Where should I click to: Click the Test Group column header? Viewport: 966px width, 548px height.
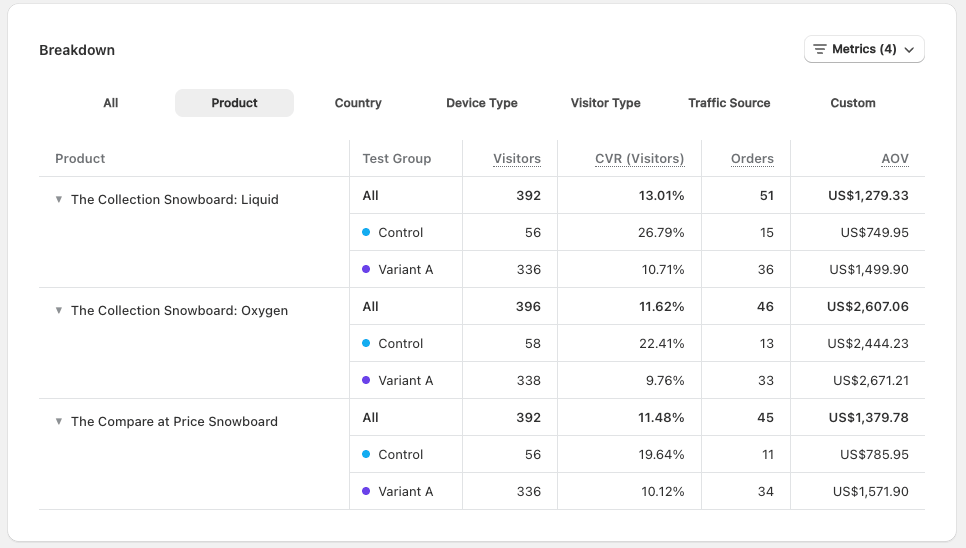click(x=397, y=159)
